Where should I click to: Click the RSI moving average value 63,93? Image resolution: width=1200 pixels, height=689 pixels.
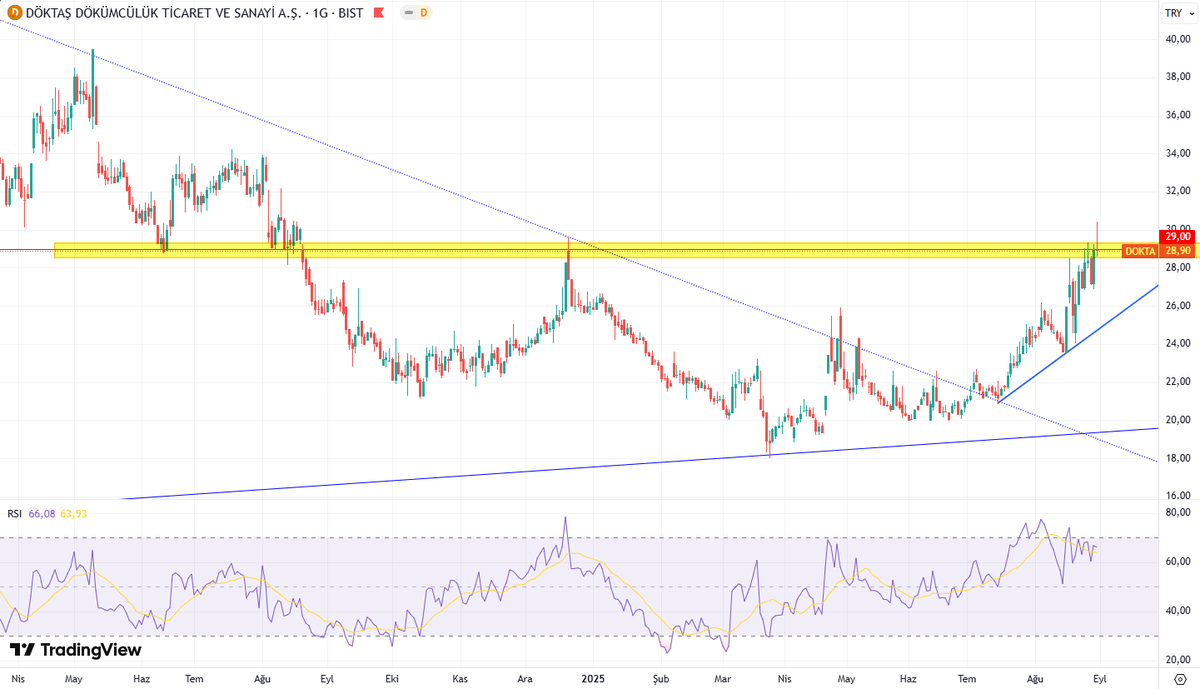(x=74, y=513)
